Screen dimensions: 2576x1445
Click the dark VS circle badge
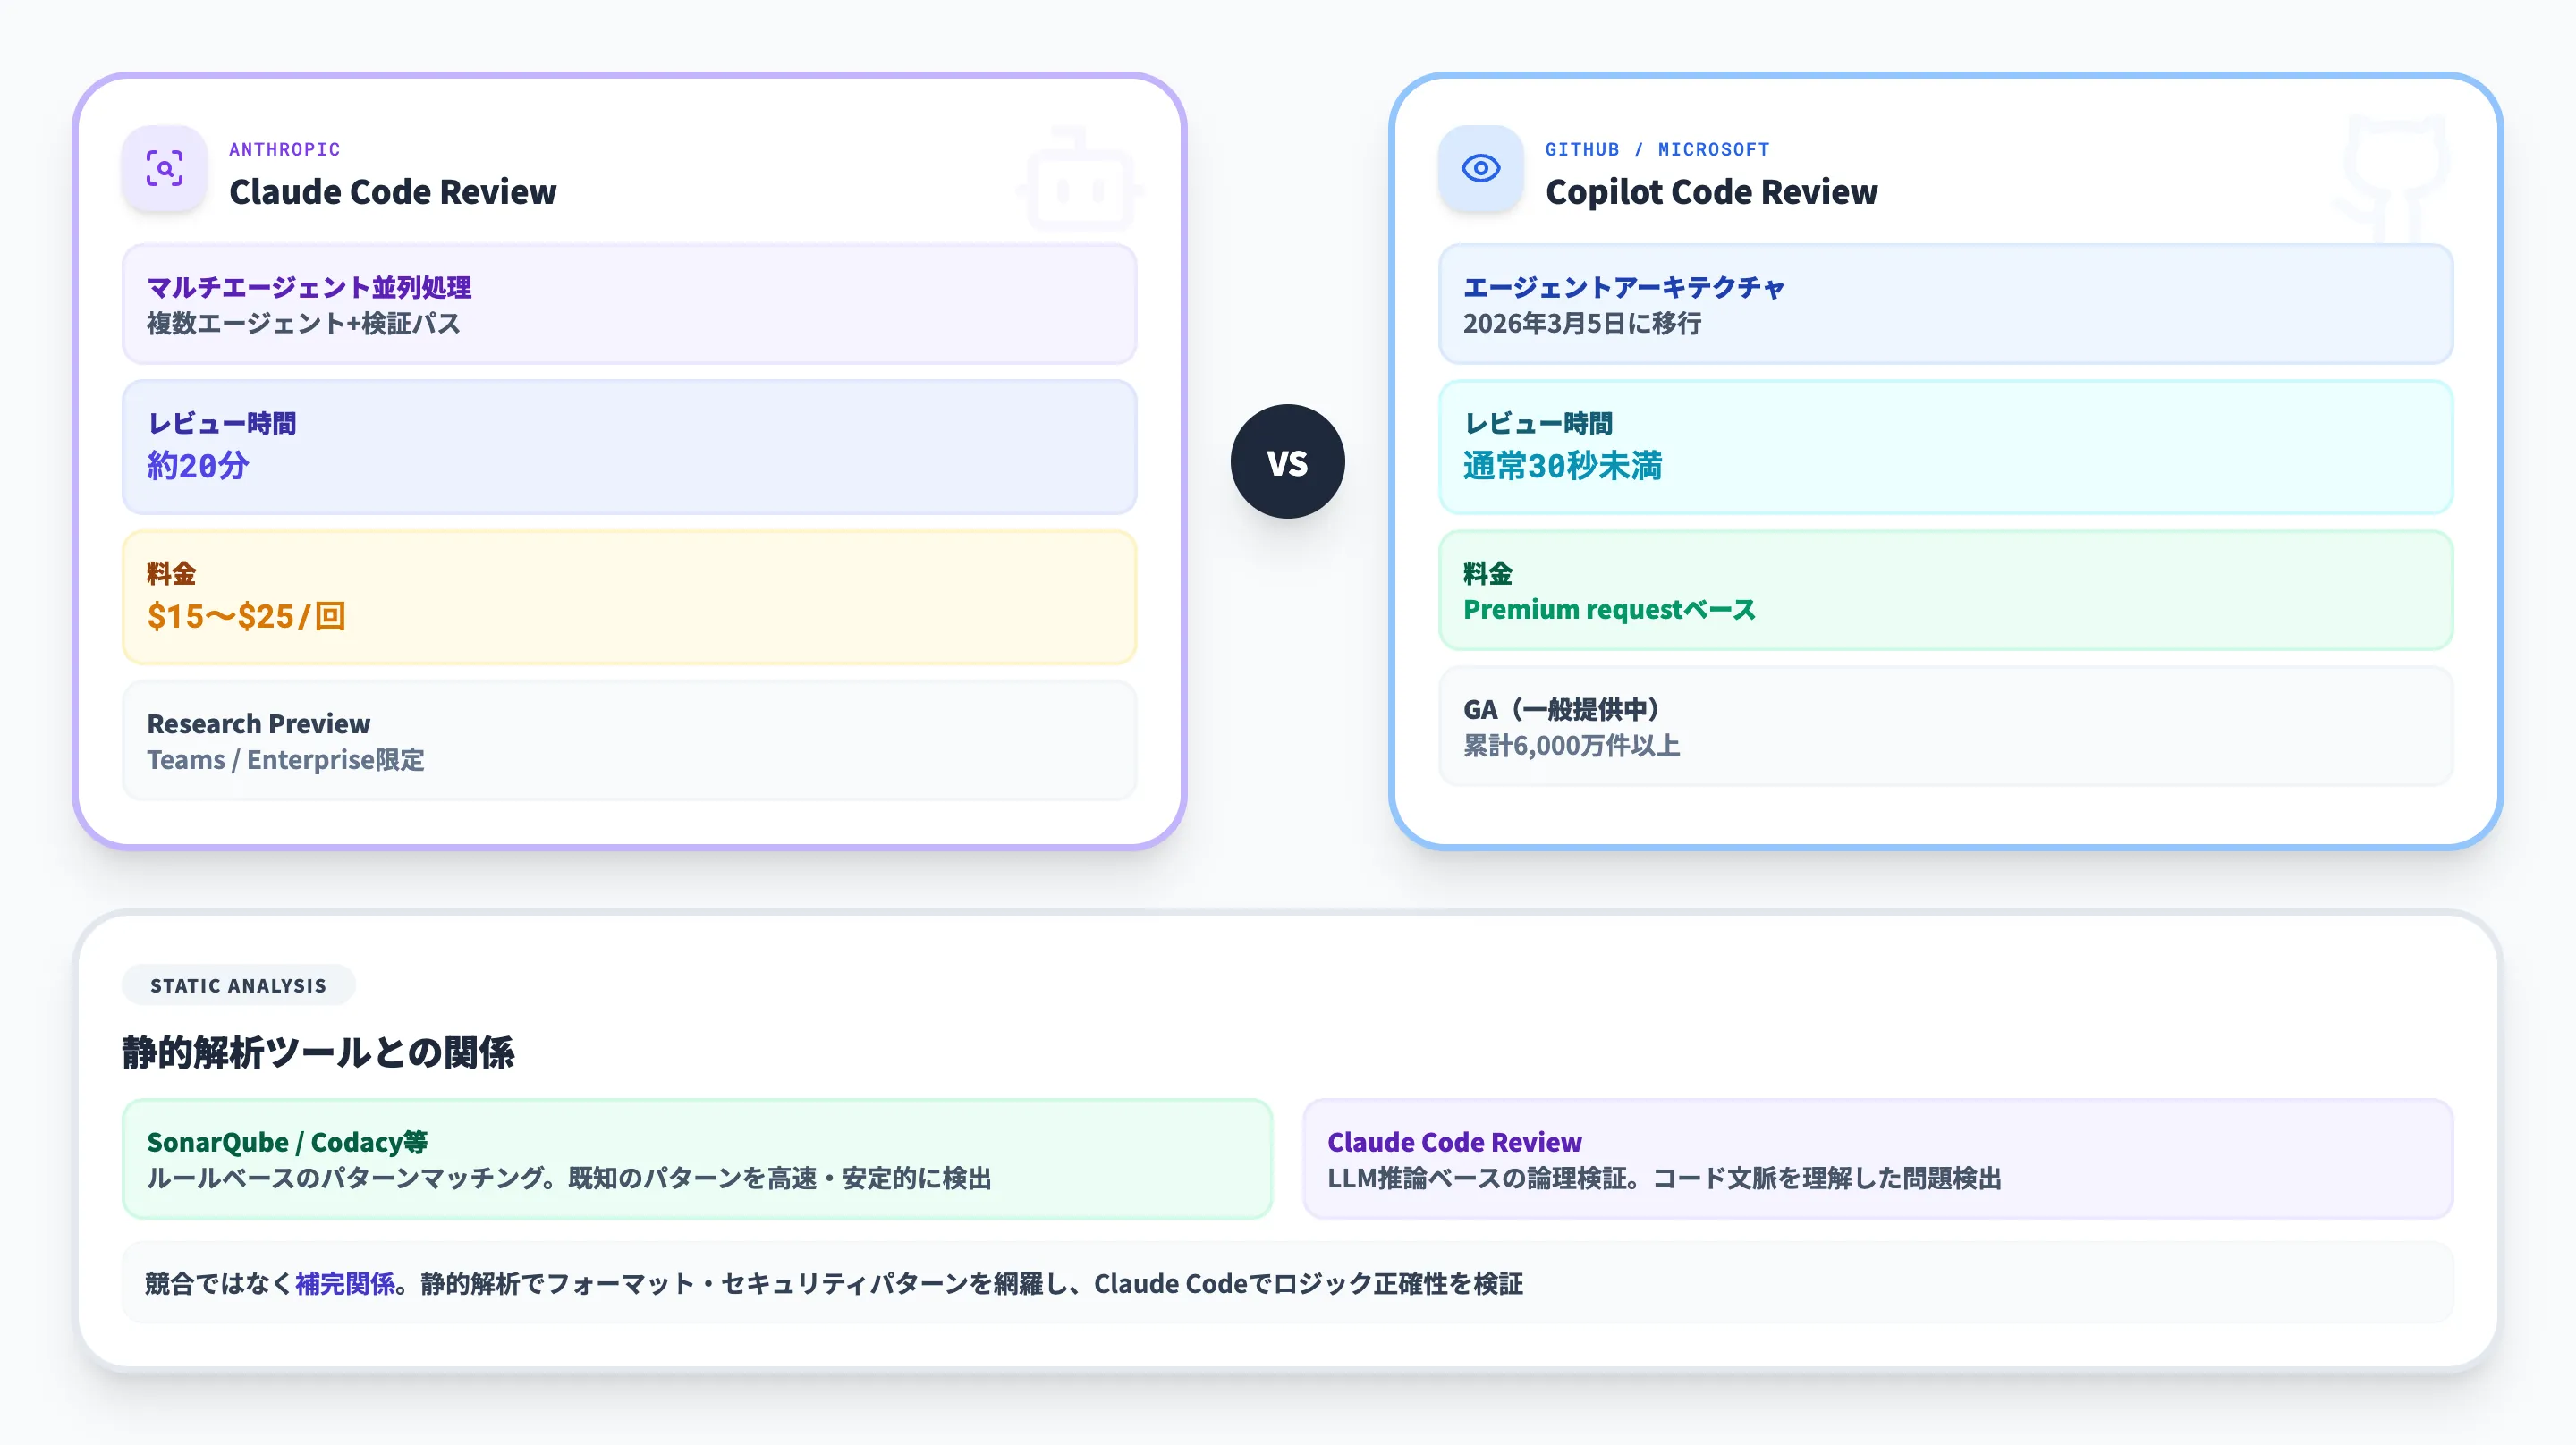pos(1288,462)
